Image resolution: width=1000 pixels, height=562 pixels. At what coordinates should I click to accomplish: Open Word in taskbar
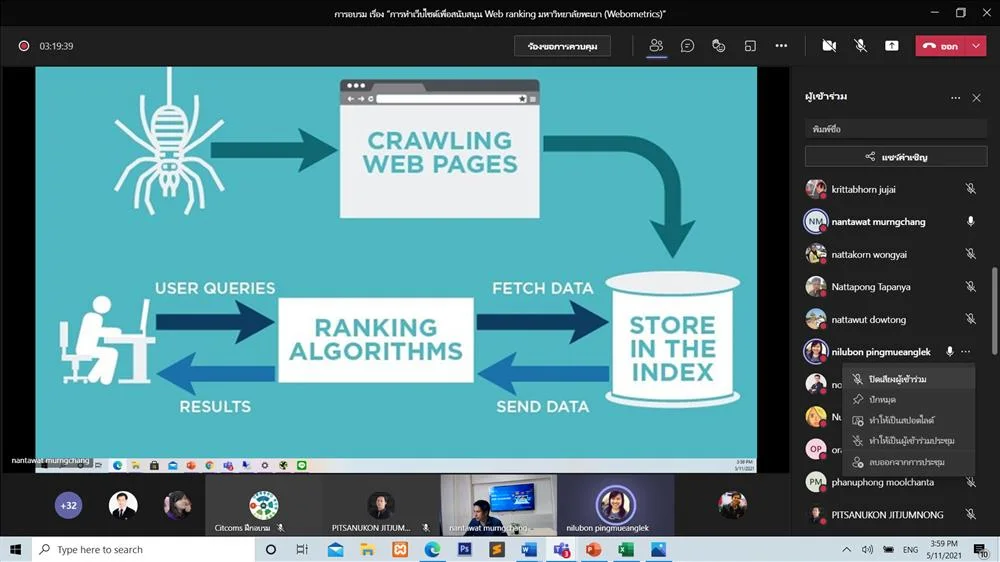tap(529, 549)
